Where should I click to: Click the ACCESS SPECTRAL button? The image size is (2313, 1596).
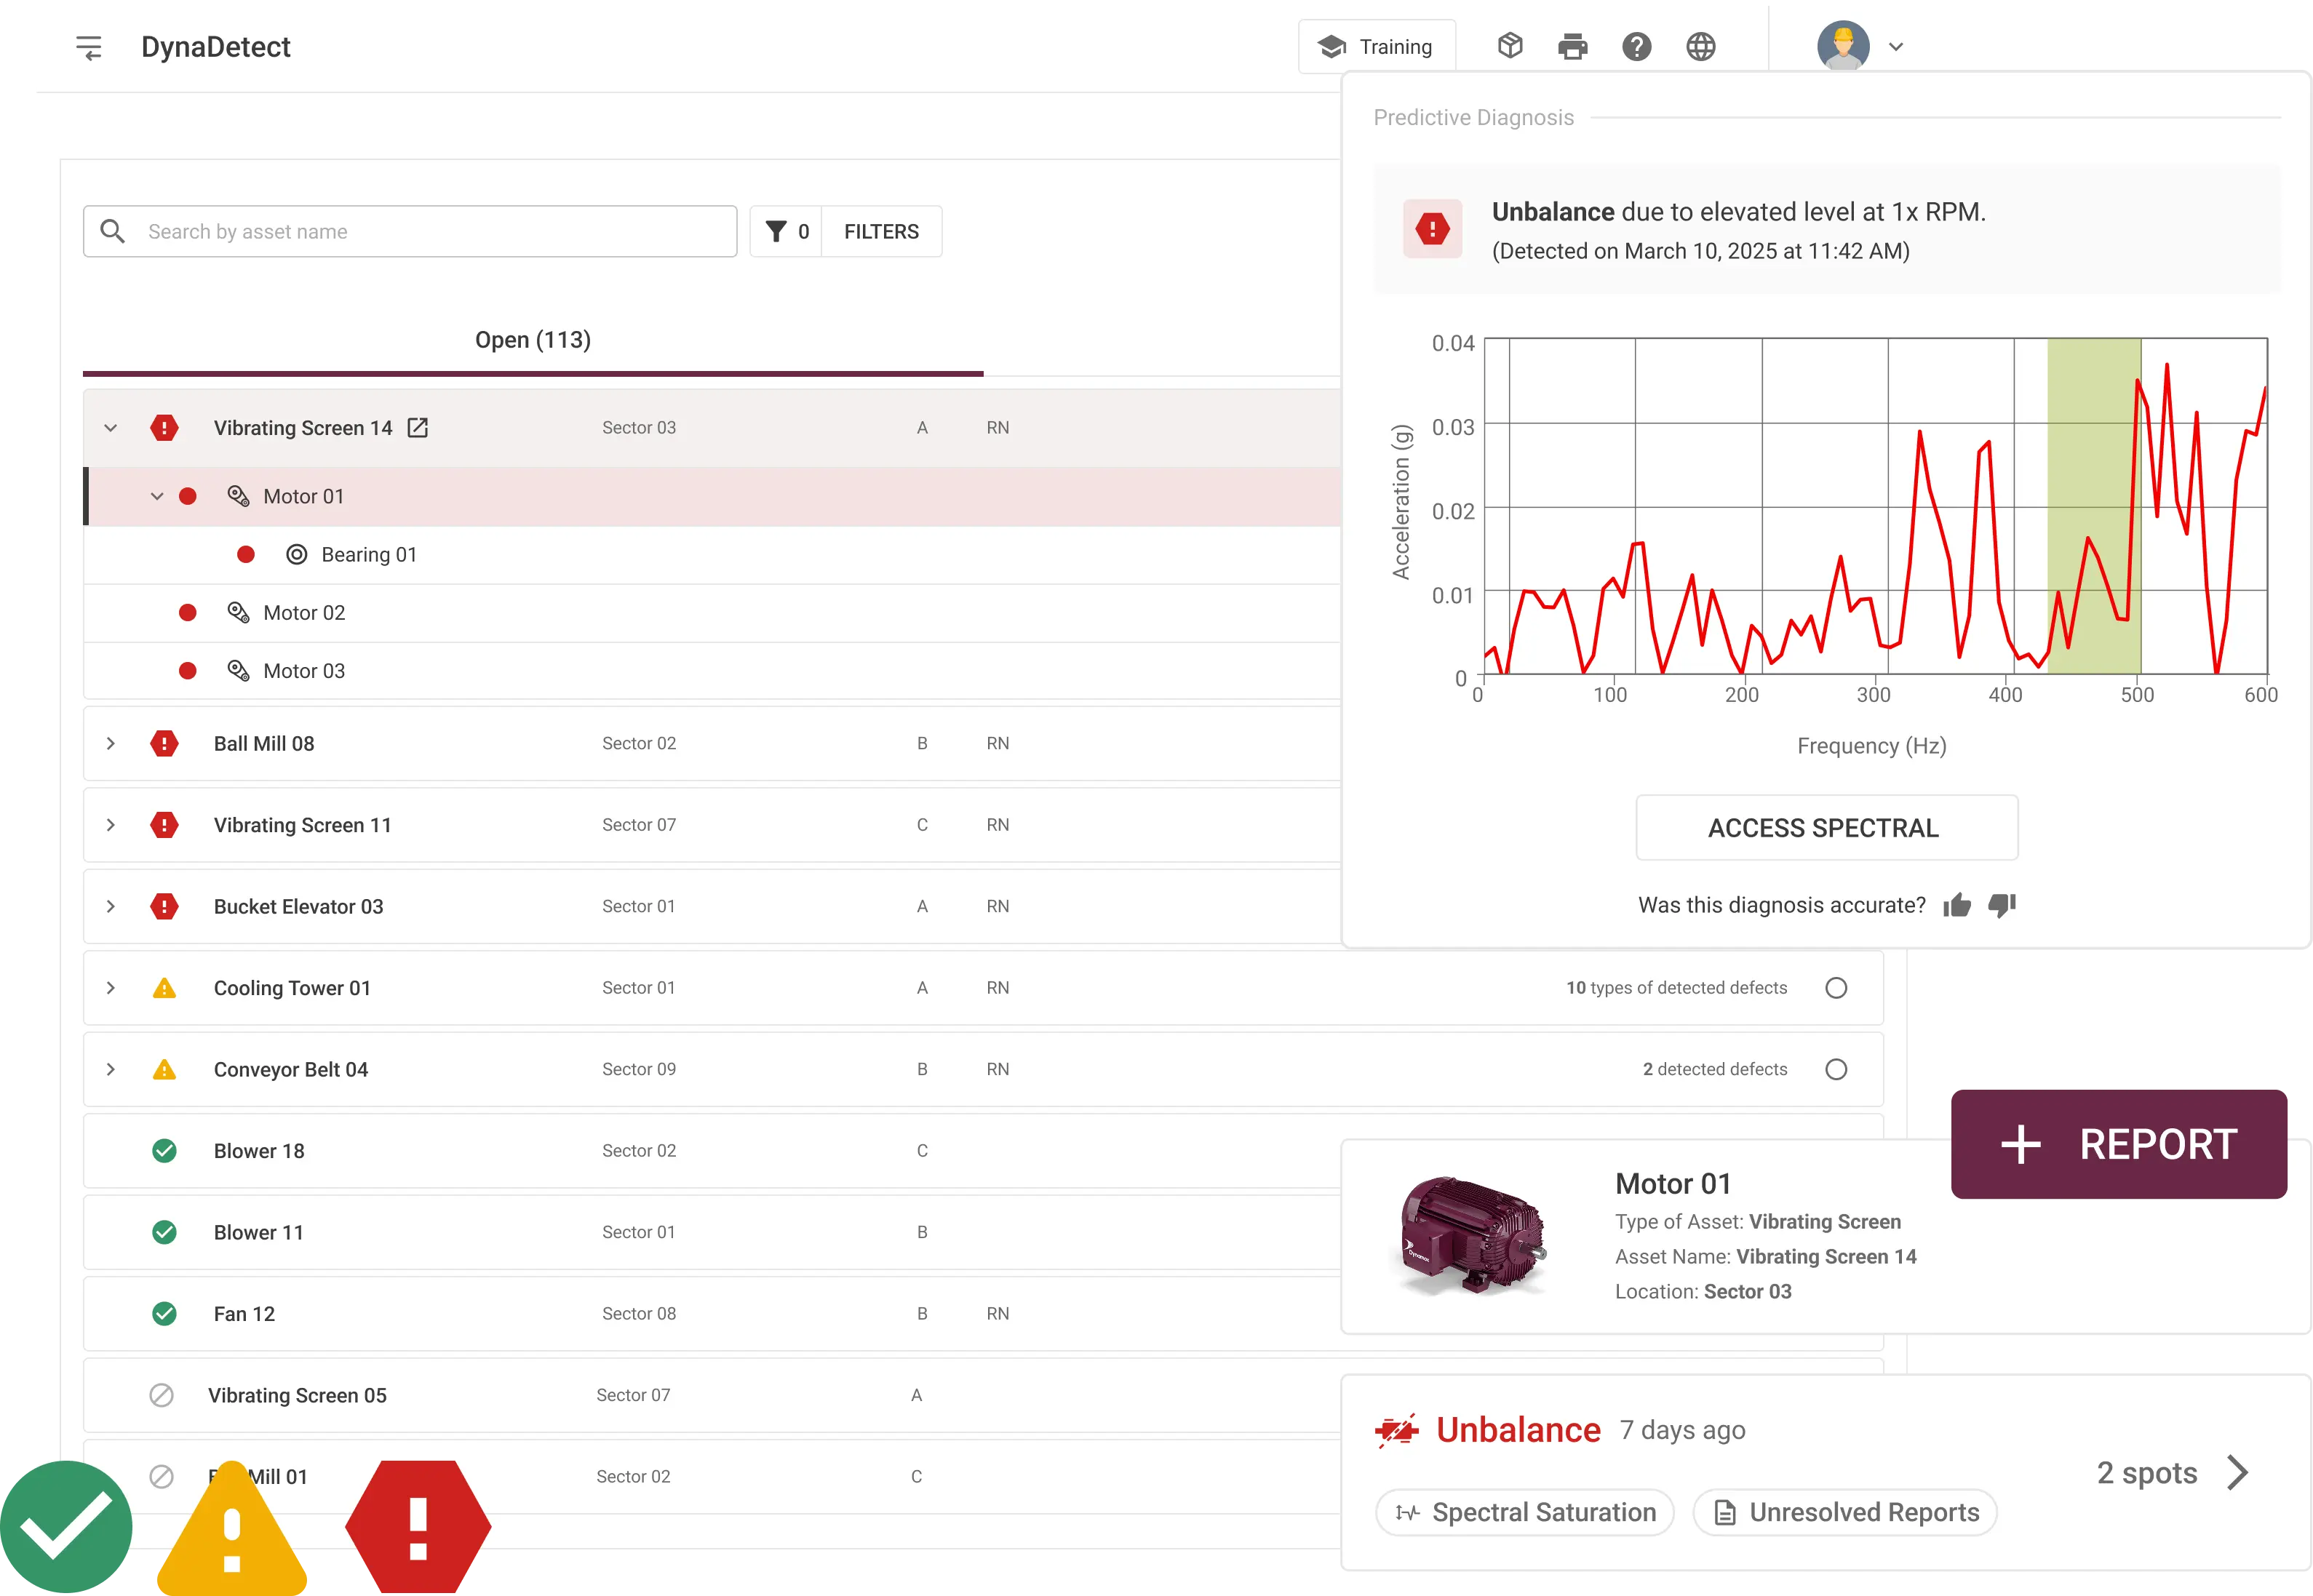point(1826,827)
